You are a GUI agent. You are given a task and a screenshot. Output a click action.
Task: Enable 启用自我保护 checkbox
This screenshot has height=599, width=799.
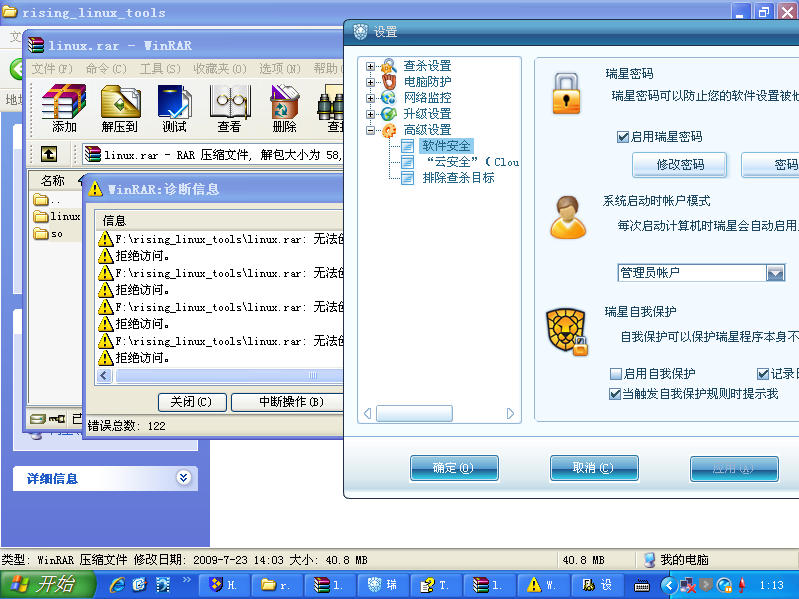(616, 374)
